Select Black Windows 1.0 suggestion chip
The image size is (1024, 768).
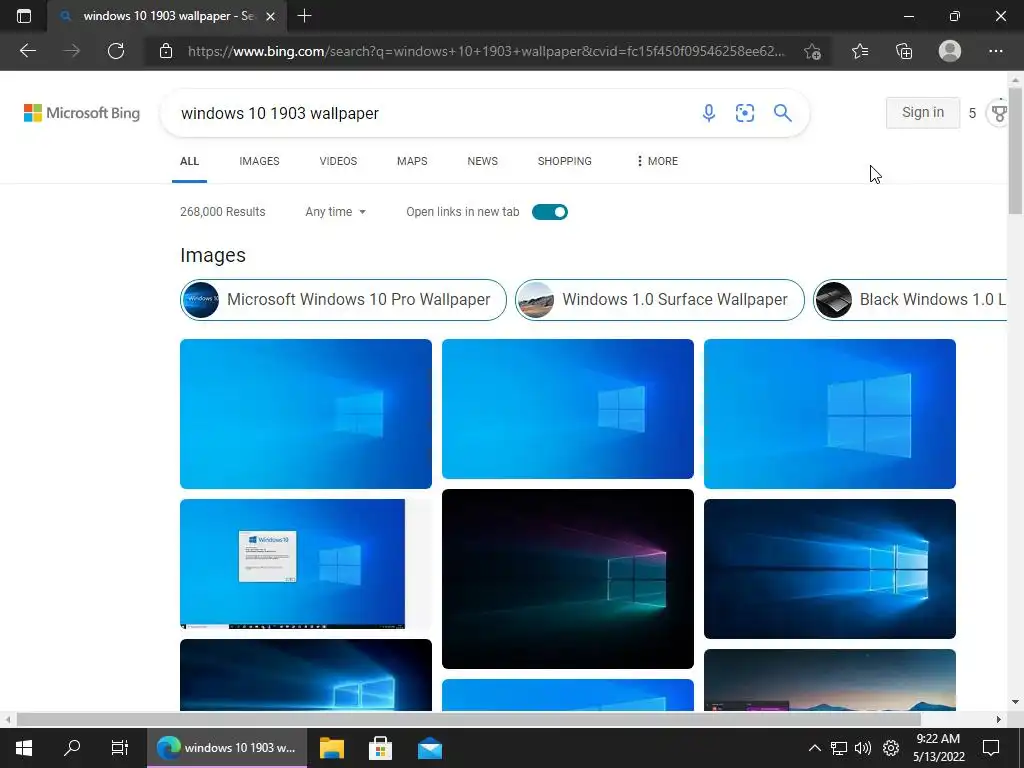click(910, 300)
